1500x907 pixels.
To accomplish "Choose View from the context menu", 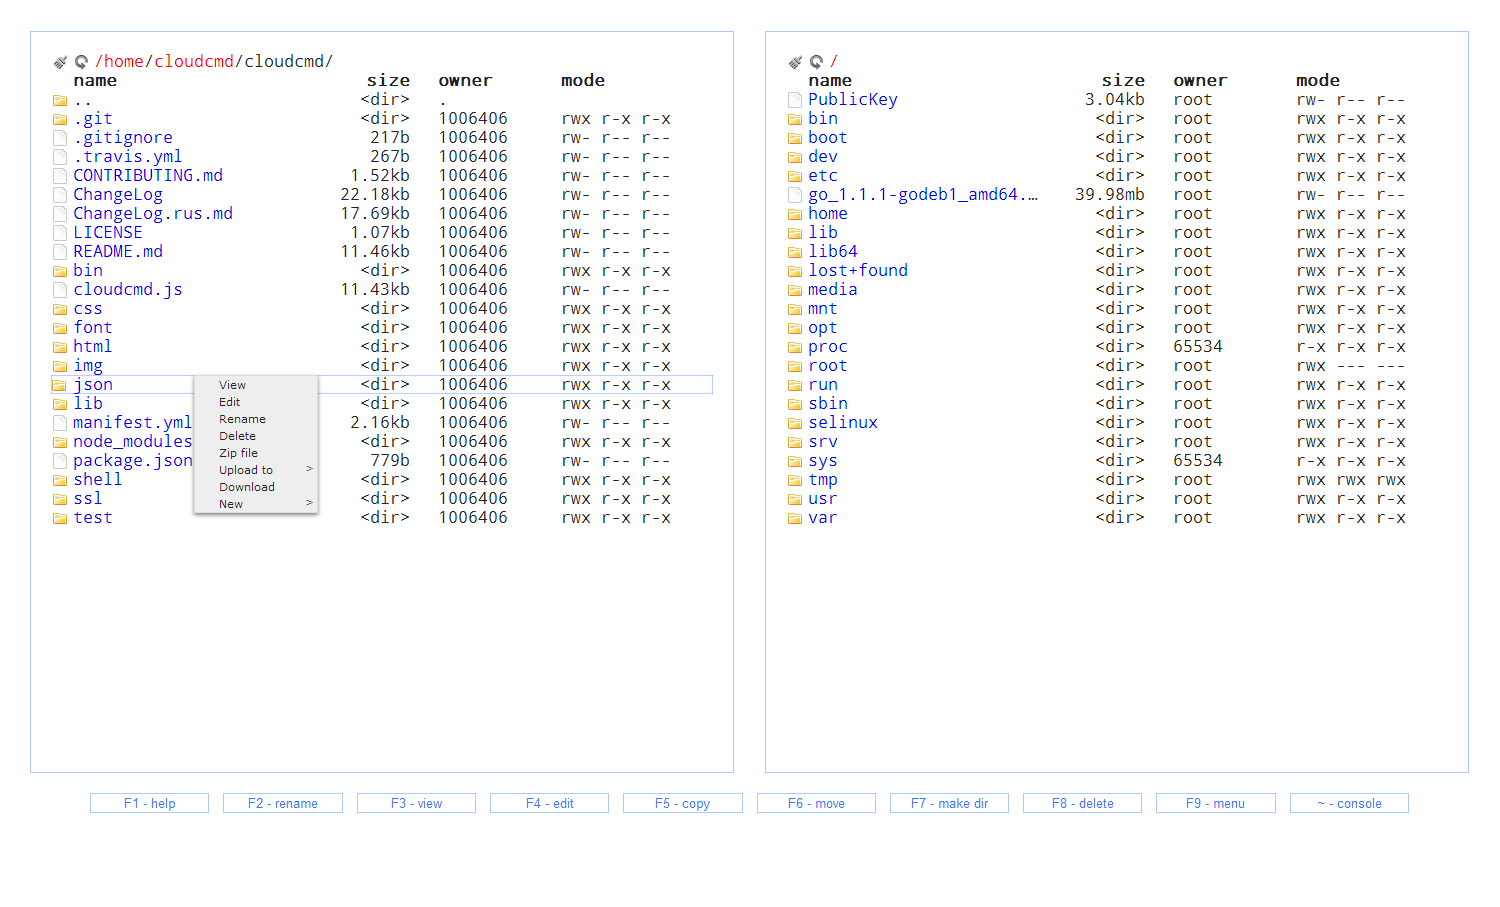I will [256, 385].
